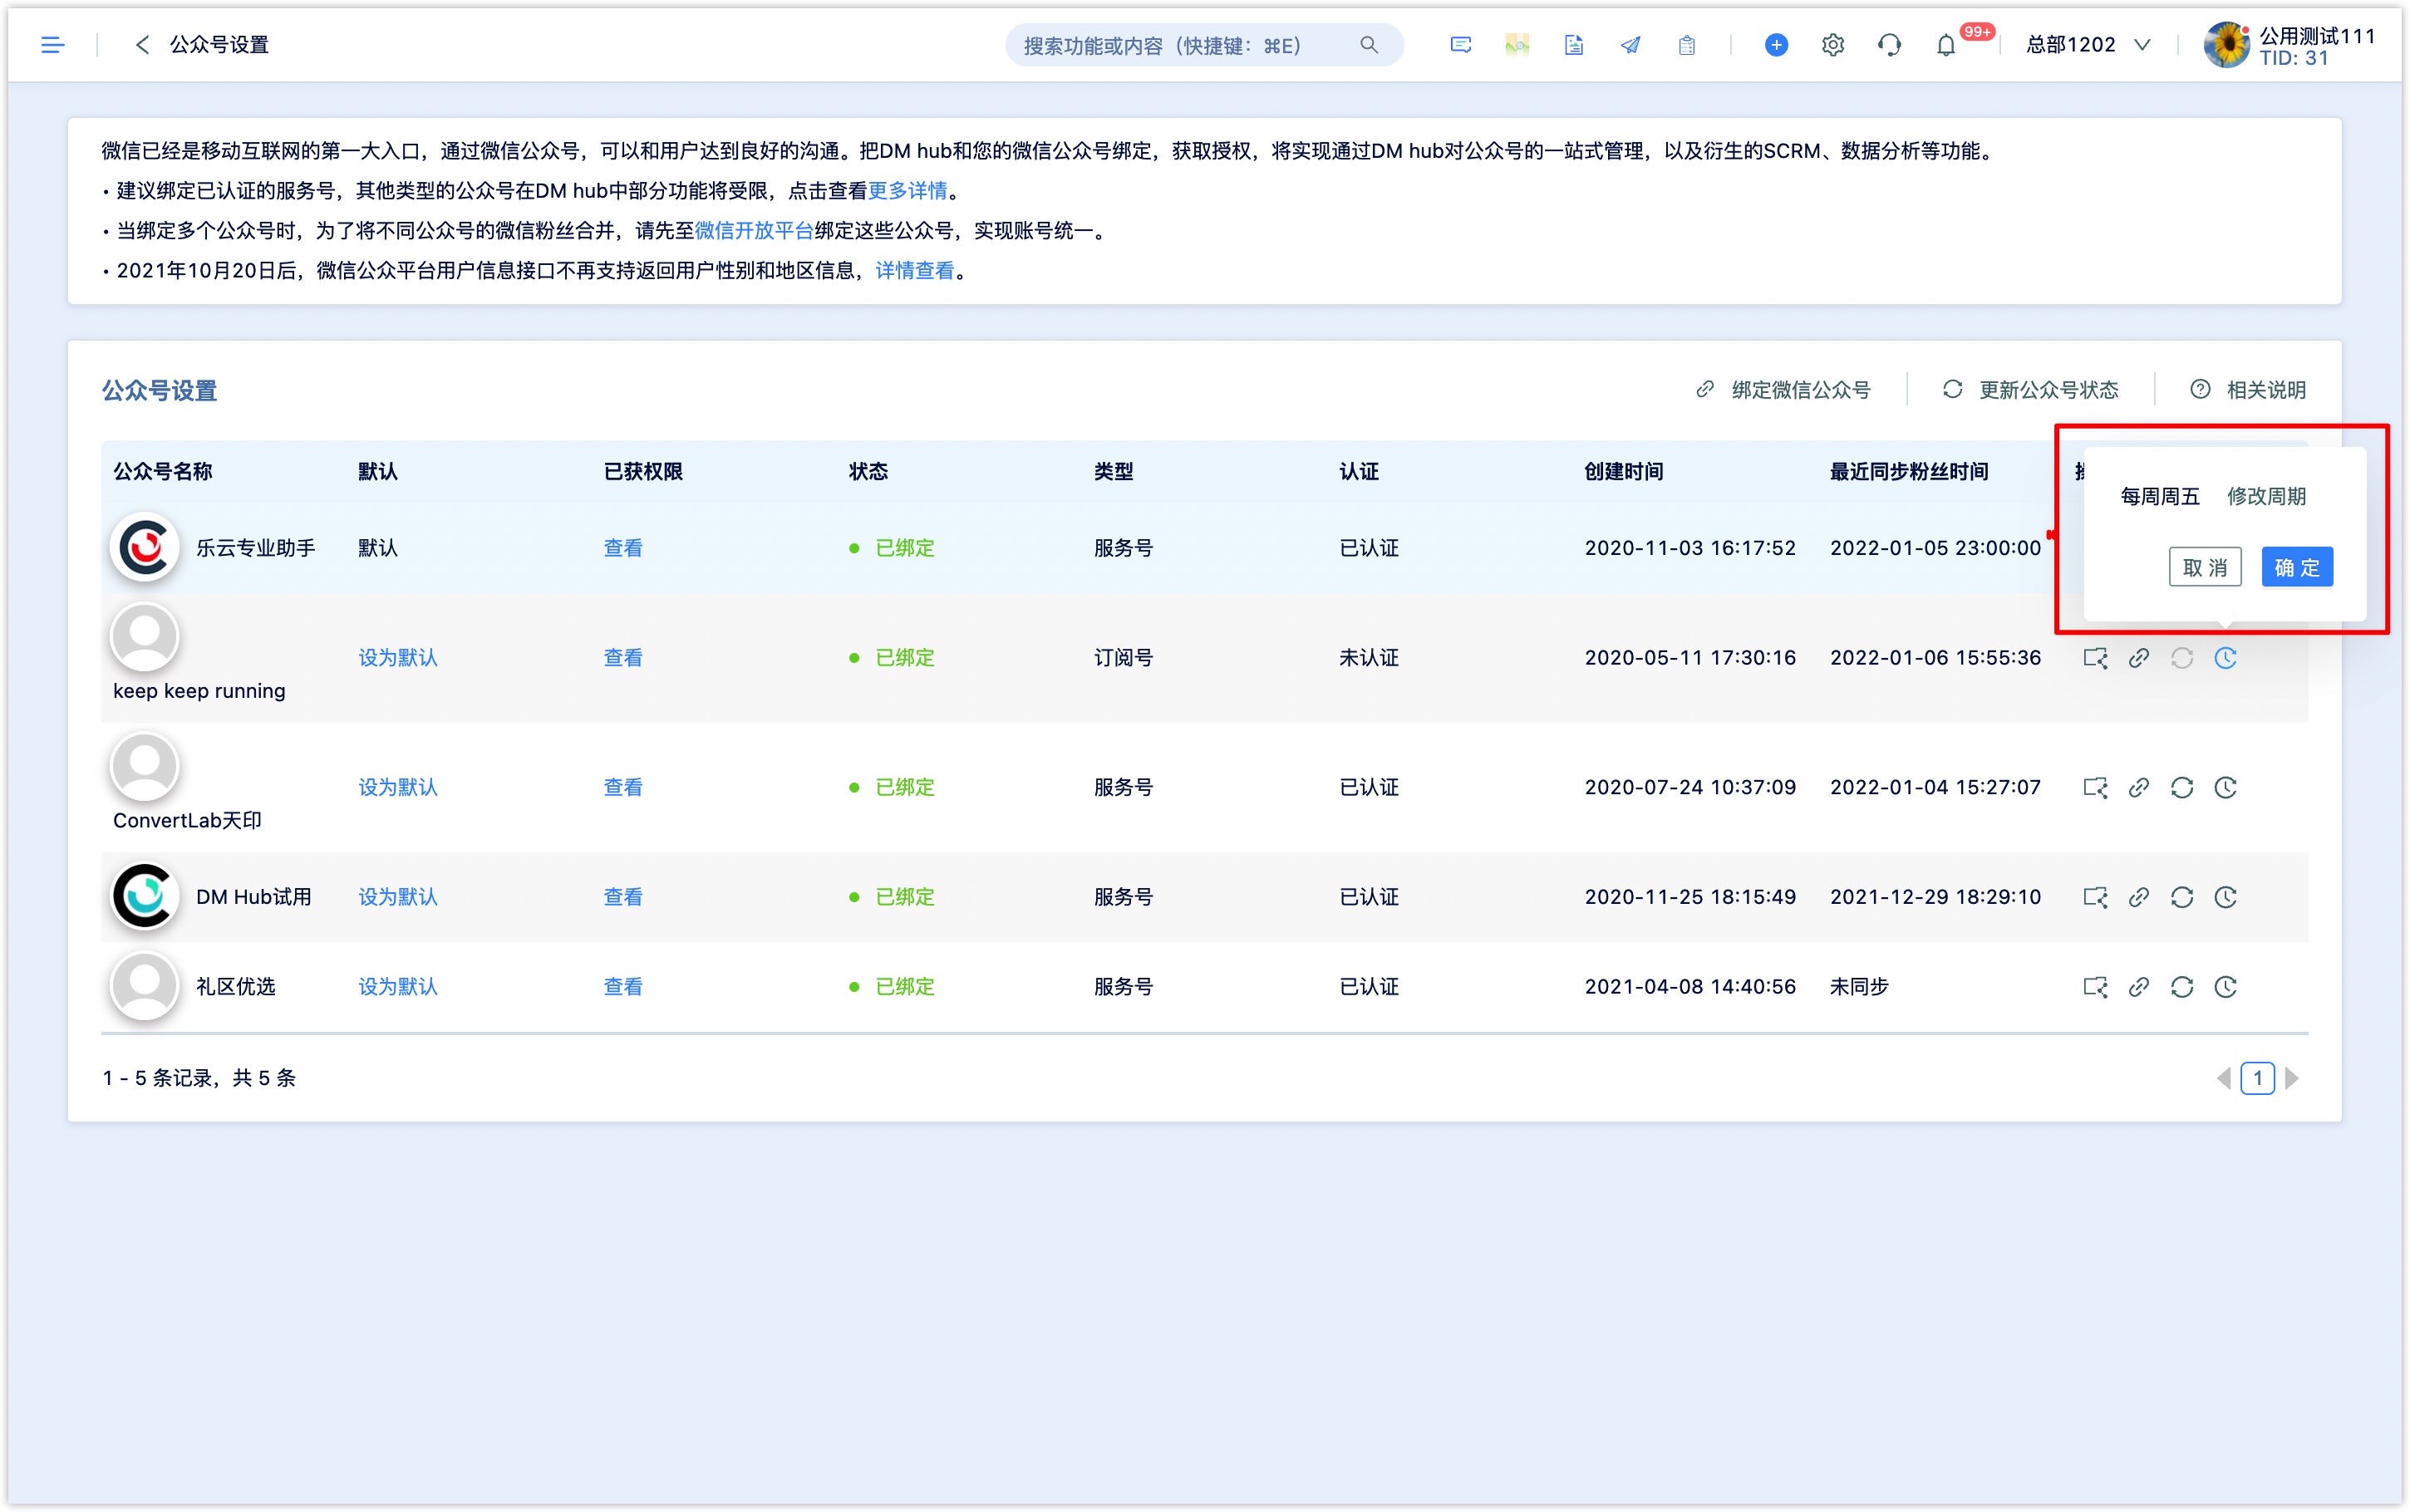Viewport: 2410px width, 1512px height.
Task: Click the 乐云专业助手 account logo
Action: click(x=145, y=547)
